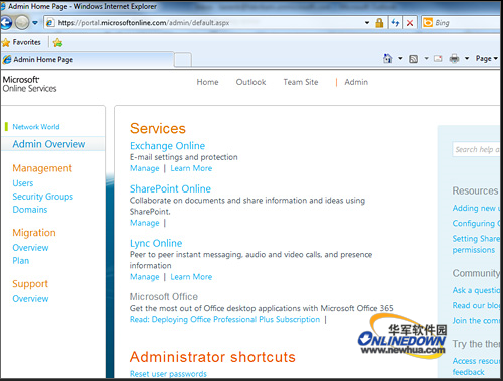503x381 pixels.
Task: Open the Adding new users resource link
Action: pos(477,208)
